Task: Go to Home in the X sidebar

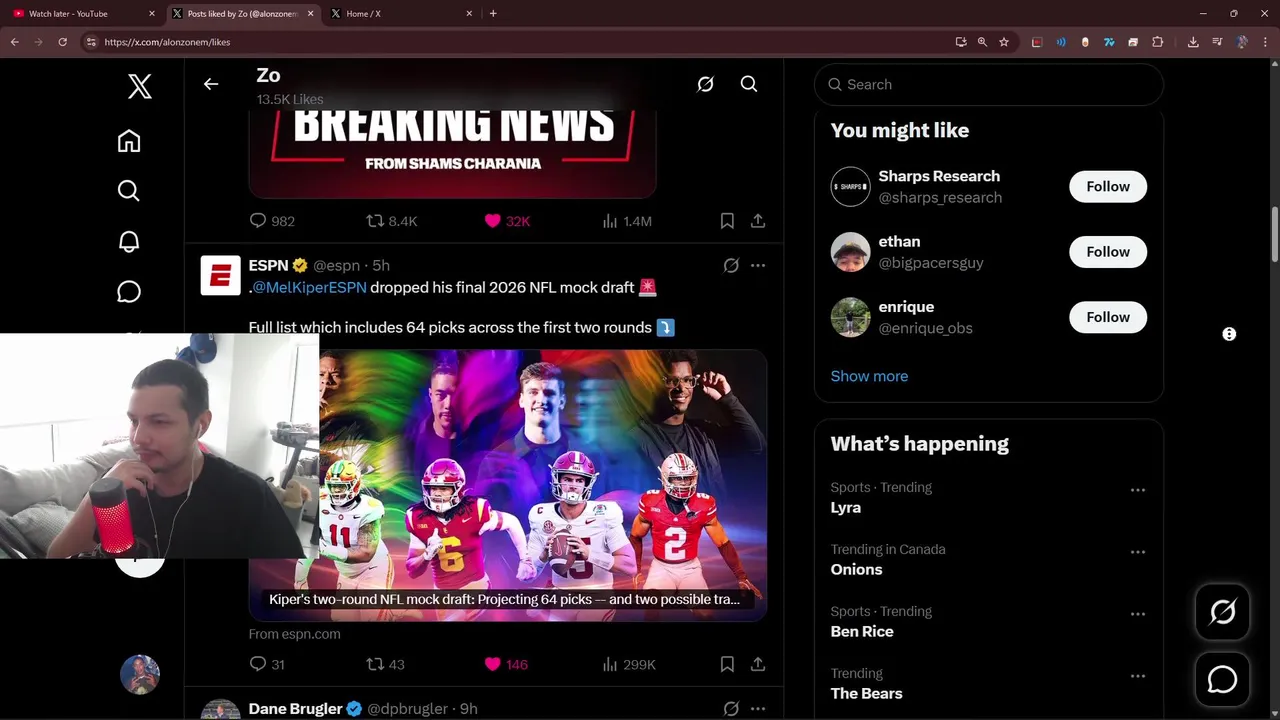Action: tap(129, 141)
